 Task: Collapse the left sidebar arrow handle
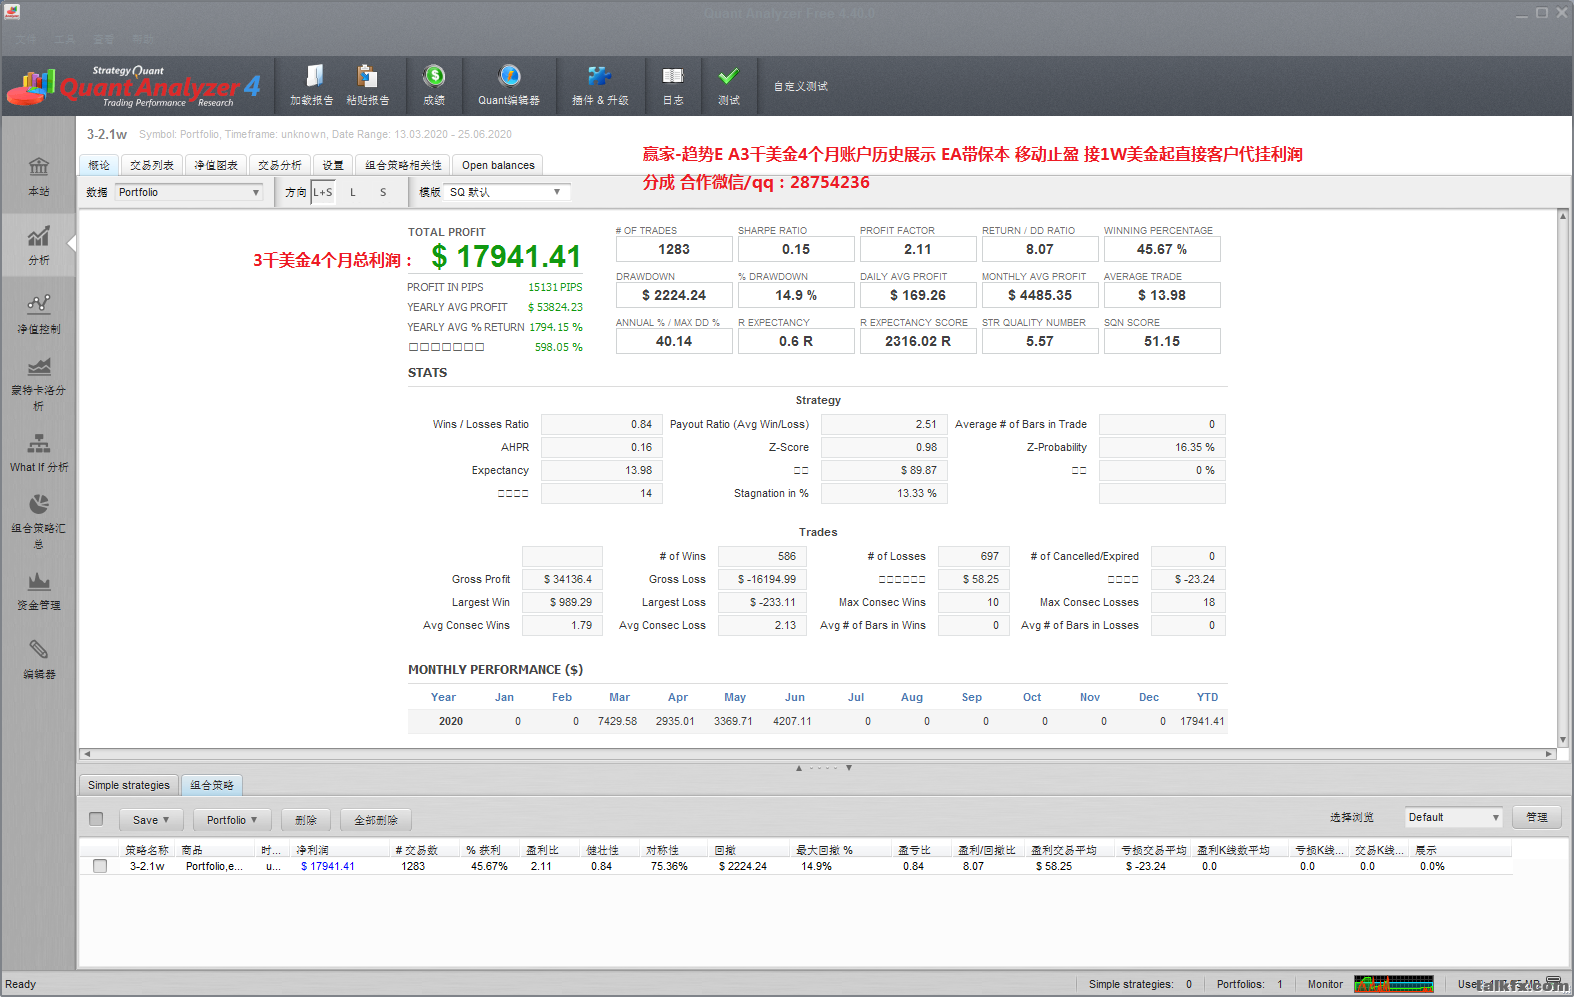coord(71,243)
